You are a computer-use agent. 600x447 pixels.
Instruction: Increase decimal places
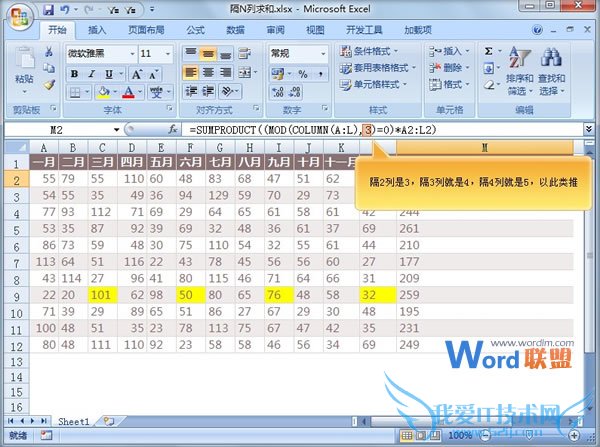coord(277,92)
